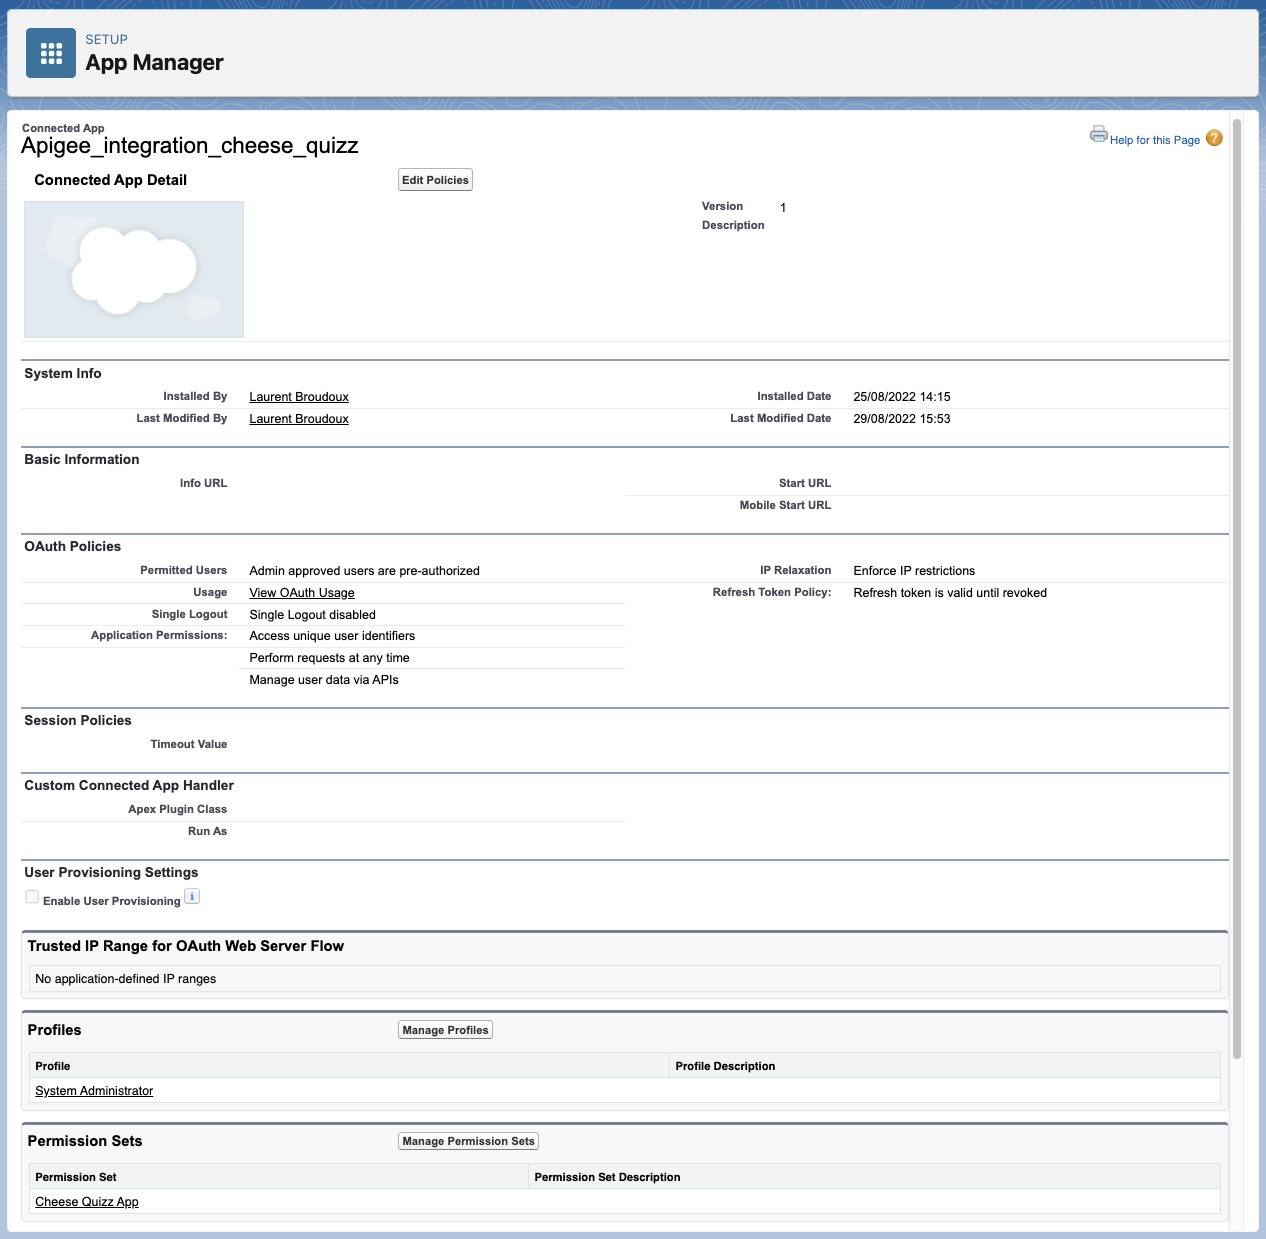Click the printer icon for printable view
The height and width of the screenshot is (1239, 1266).
[1098, 135]
